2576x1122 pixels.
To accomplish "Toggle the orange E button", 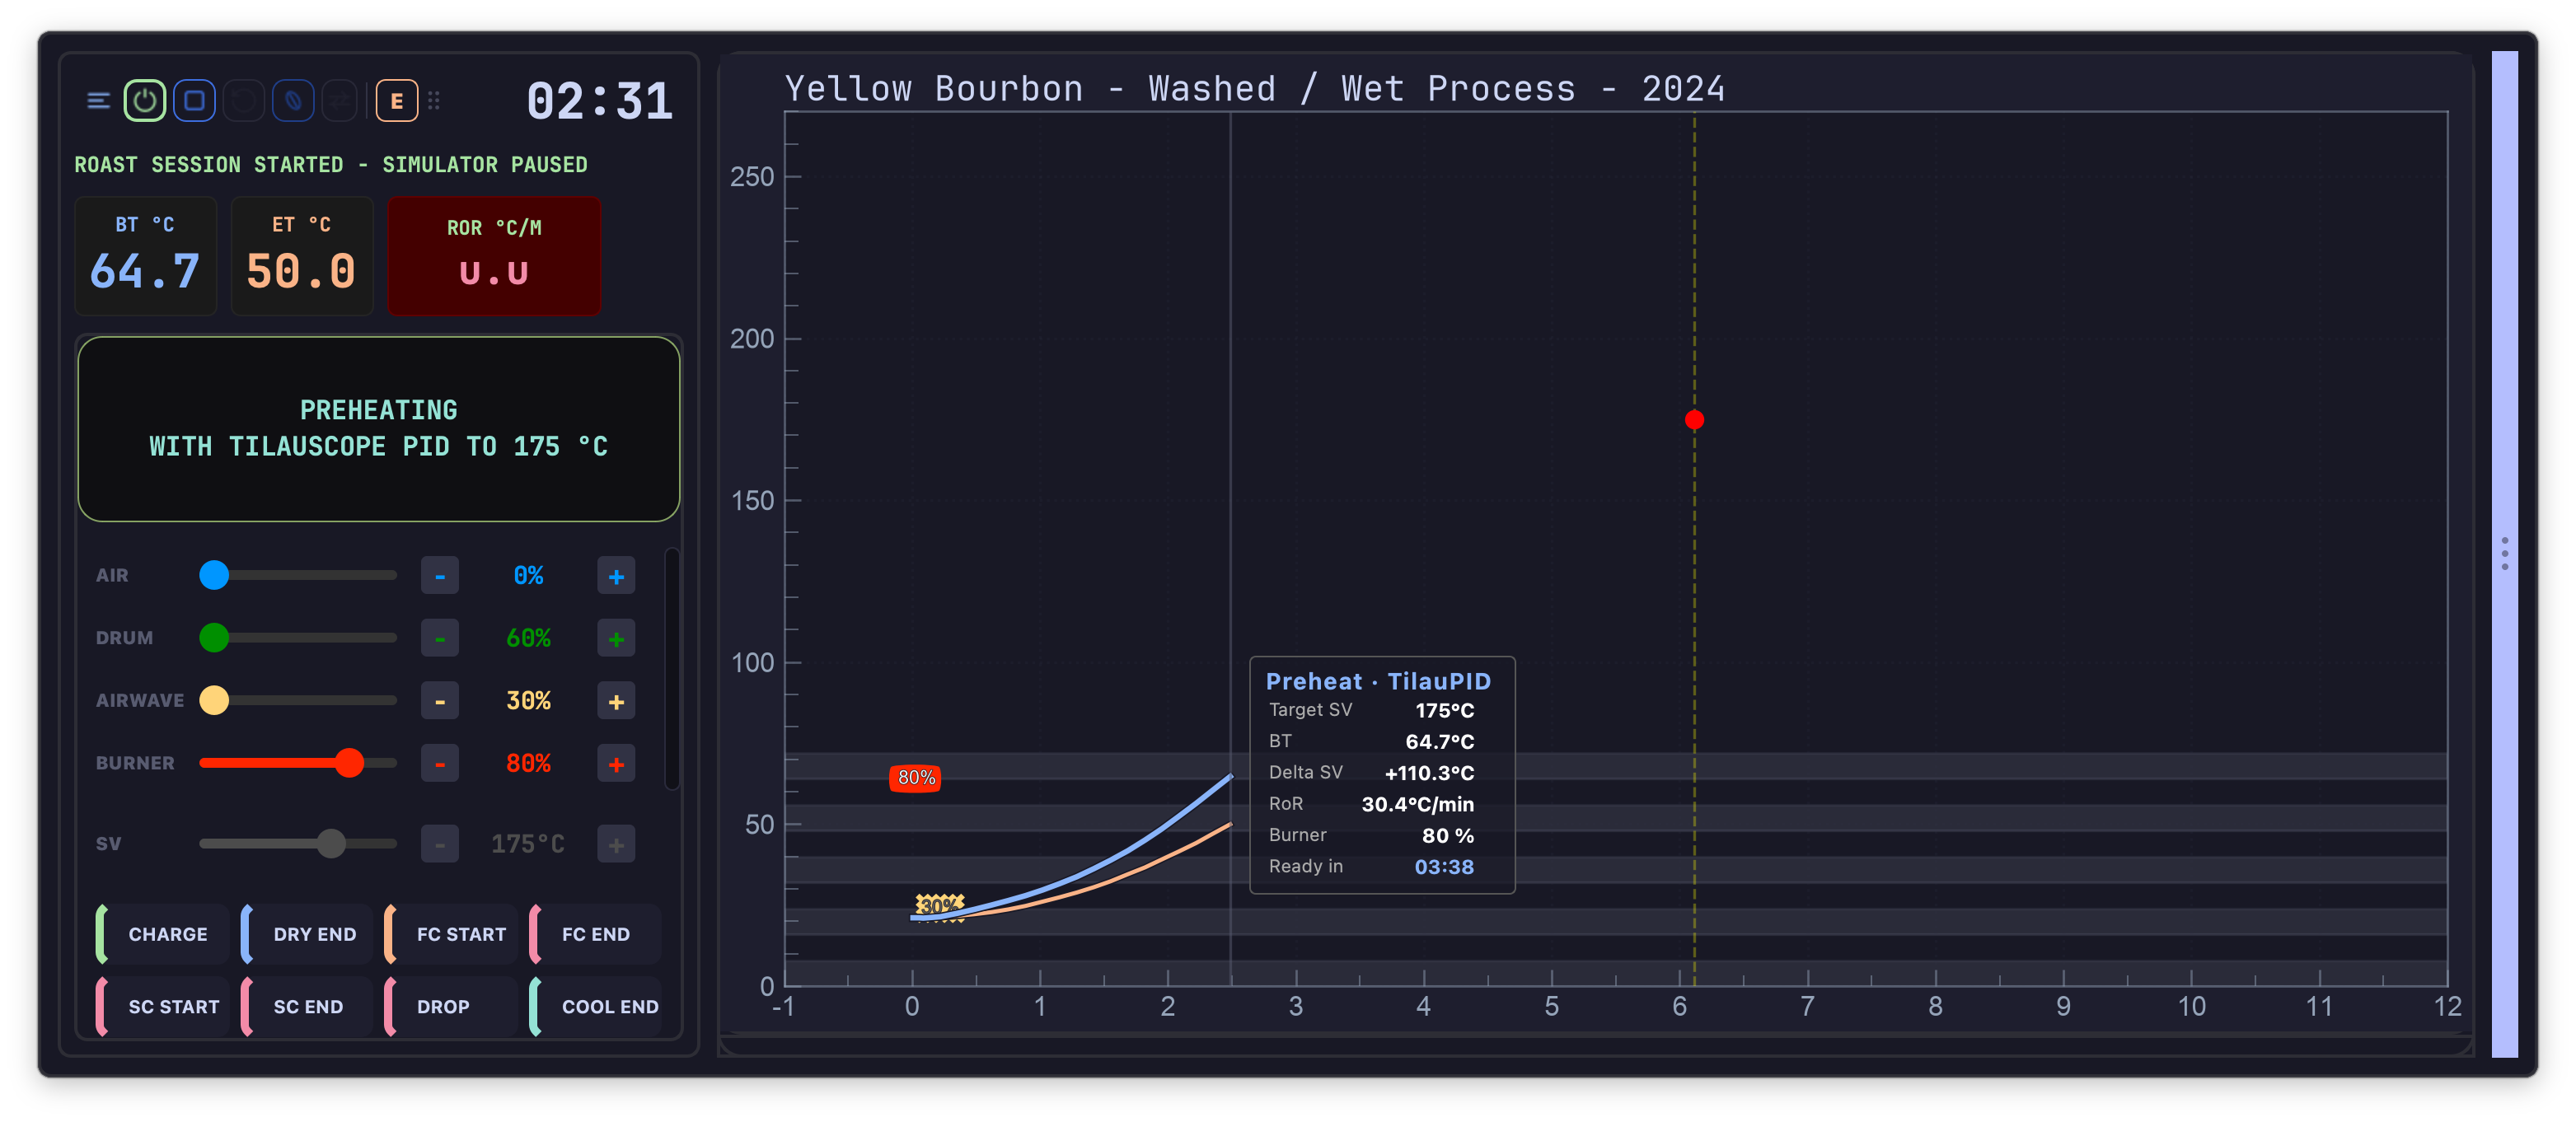I will [x=397, y=101].
